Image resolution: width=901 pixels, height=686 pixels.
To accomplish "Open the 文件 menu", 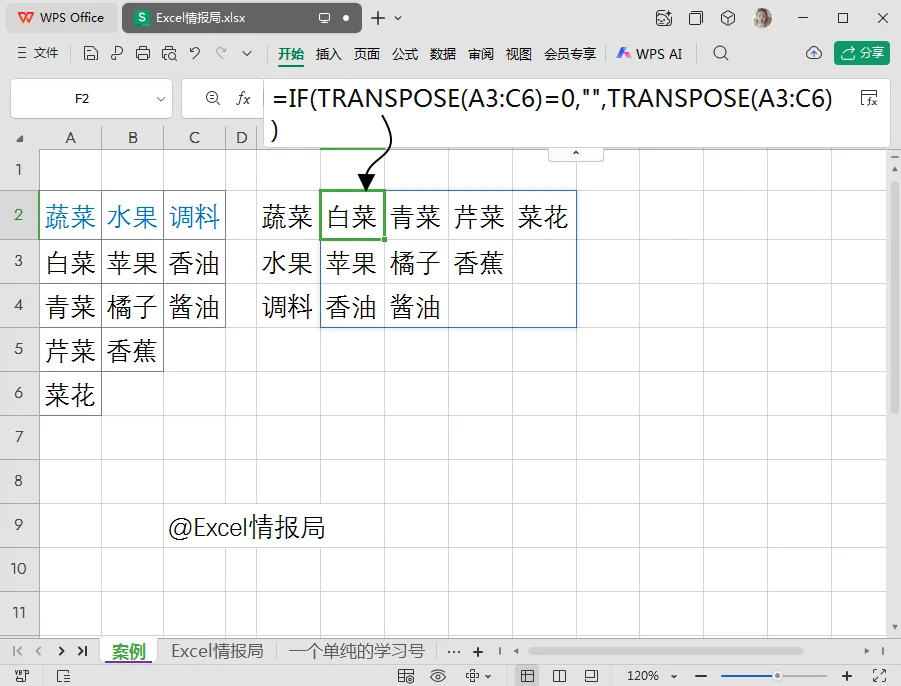I will point(38,53).
